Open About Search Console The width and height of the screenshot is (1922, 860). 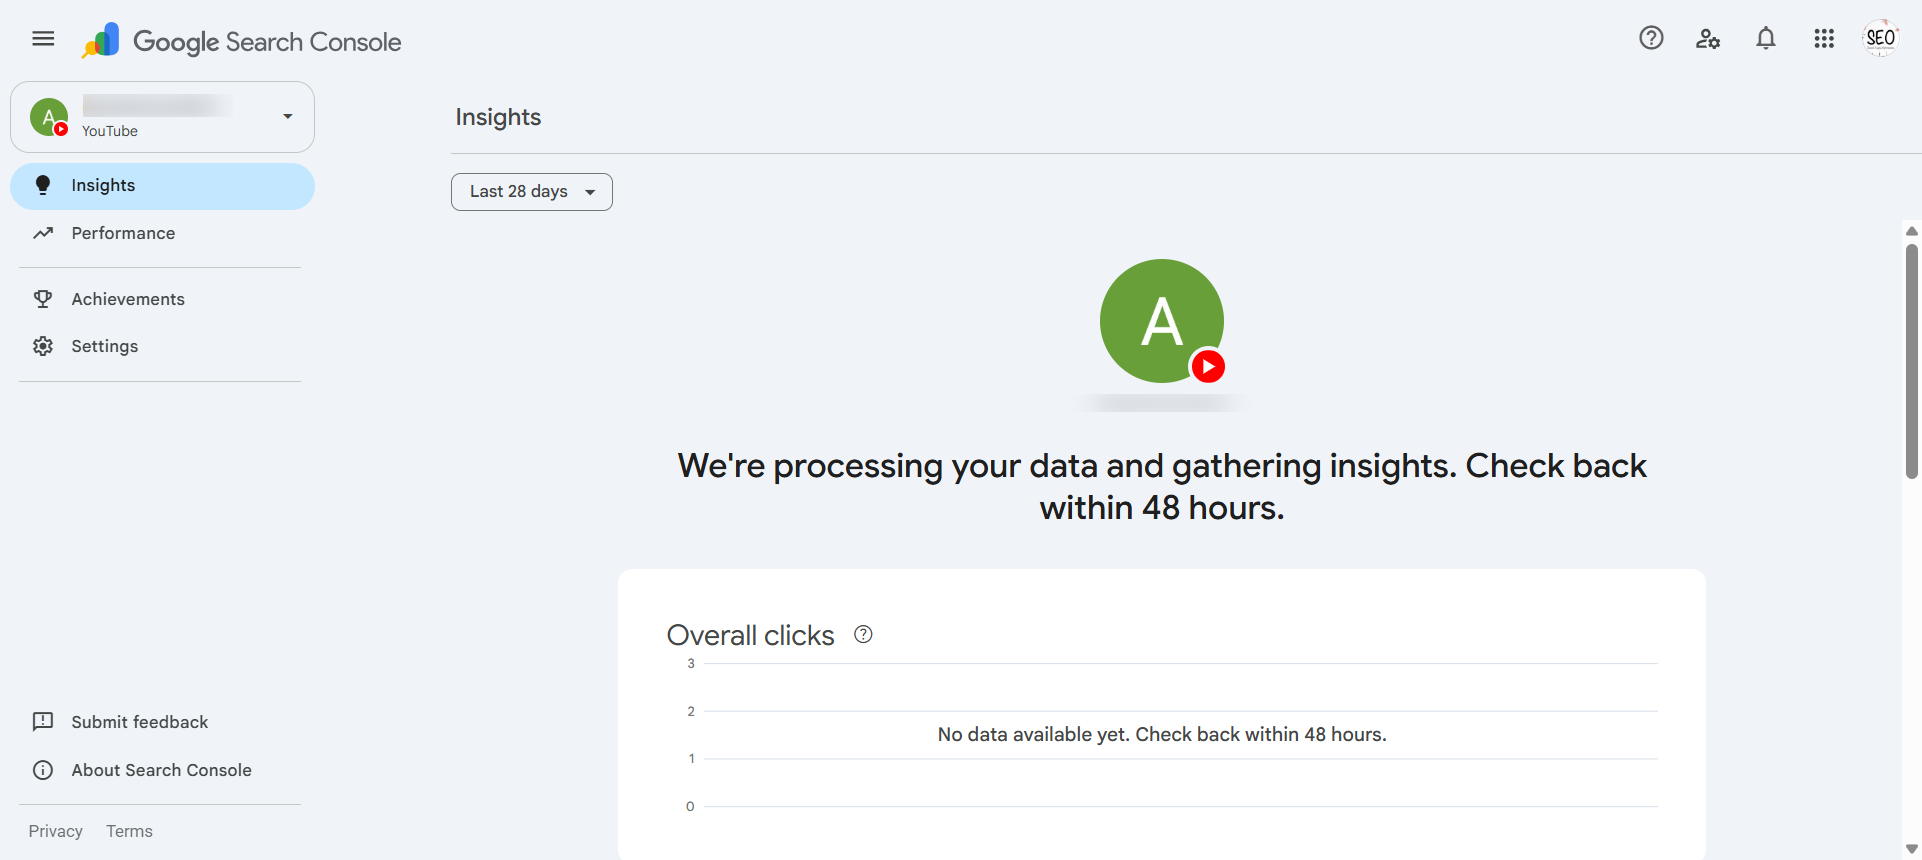pyautogui.click(x=162, y=770)
